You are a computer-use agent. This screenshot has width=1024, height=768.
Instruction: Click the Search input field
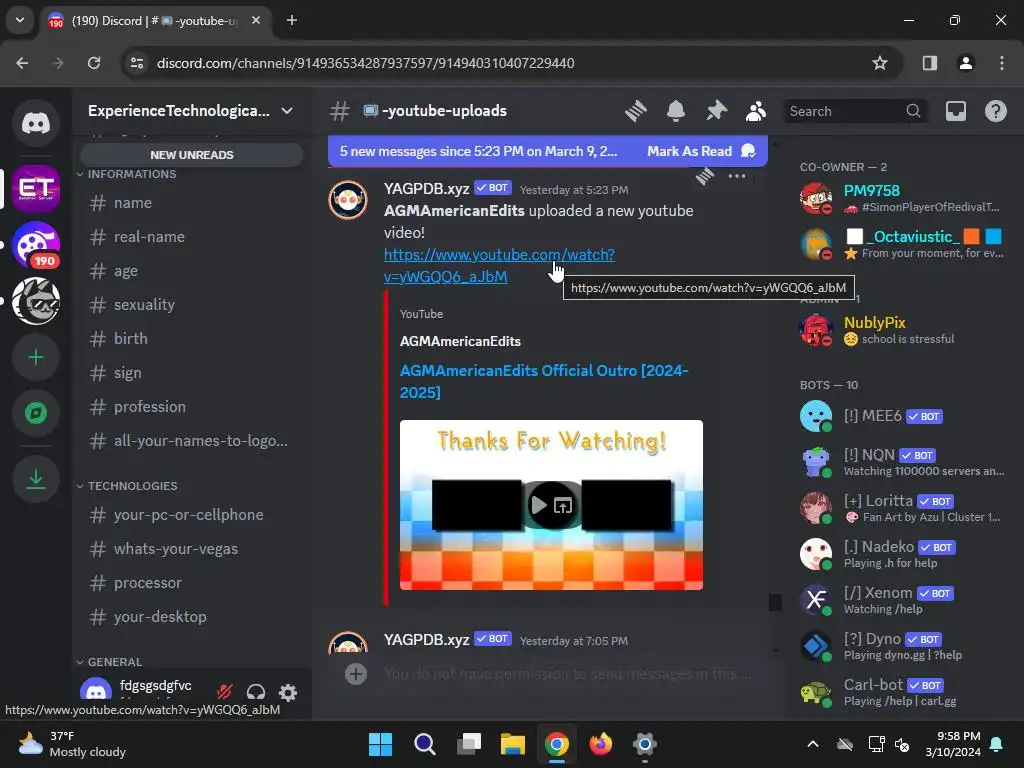(854, 111)
